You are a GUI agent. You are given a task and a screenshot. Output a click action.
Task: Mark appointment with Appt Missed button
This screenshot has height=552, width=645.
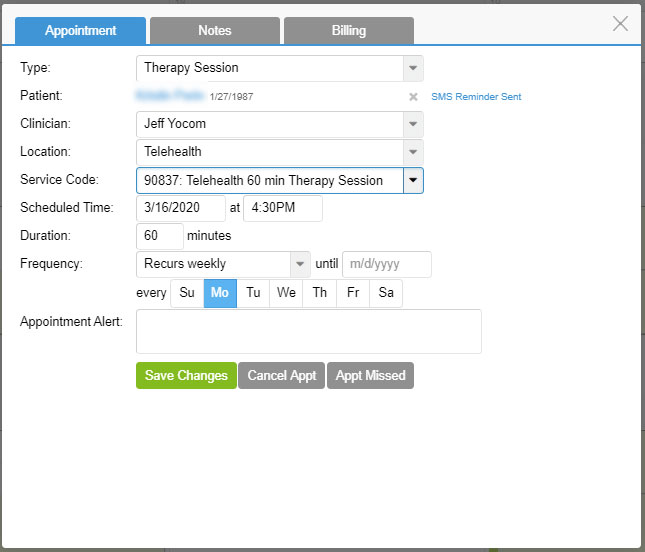370,376
